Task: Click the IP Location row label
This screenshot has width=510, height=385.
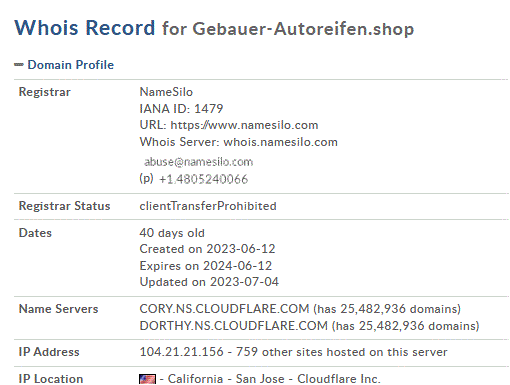Action: click(51, 379)
